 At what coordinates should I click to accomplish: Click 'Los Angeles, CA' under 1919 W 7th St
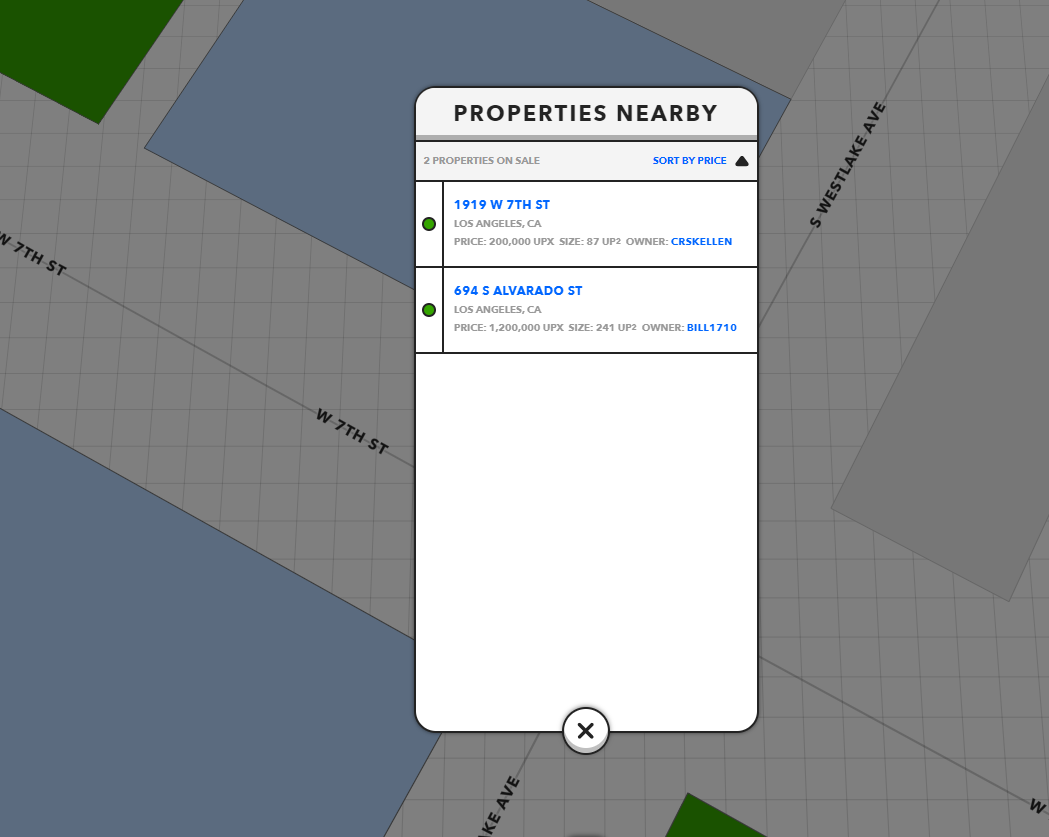click(x=498, y=223)
